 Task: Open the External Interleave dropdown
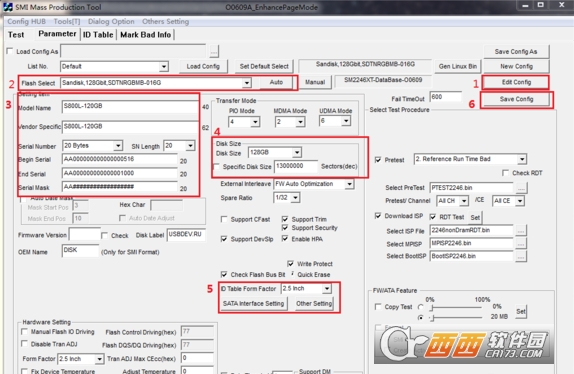click(350, 184)
